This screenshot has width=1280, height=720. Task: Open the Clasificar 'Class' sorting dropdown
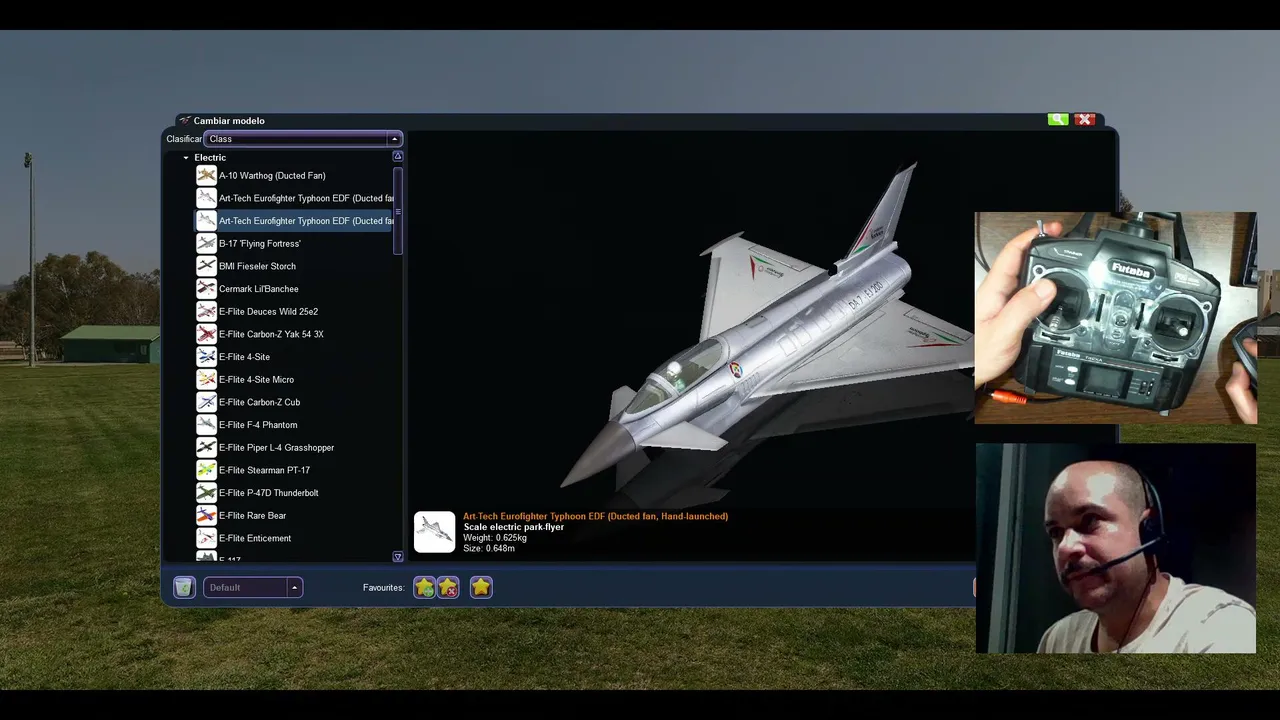[303, 139]
